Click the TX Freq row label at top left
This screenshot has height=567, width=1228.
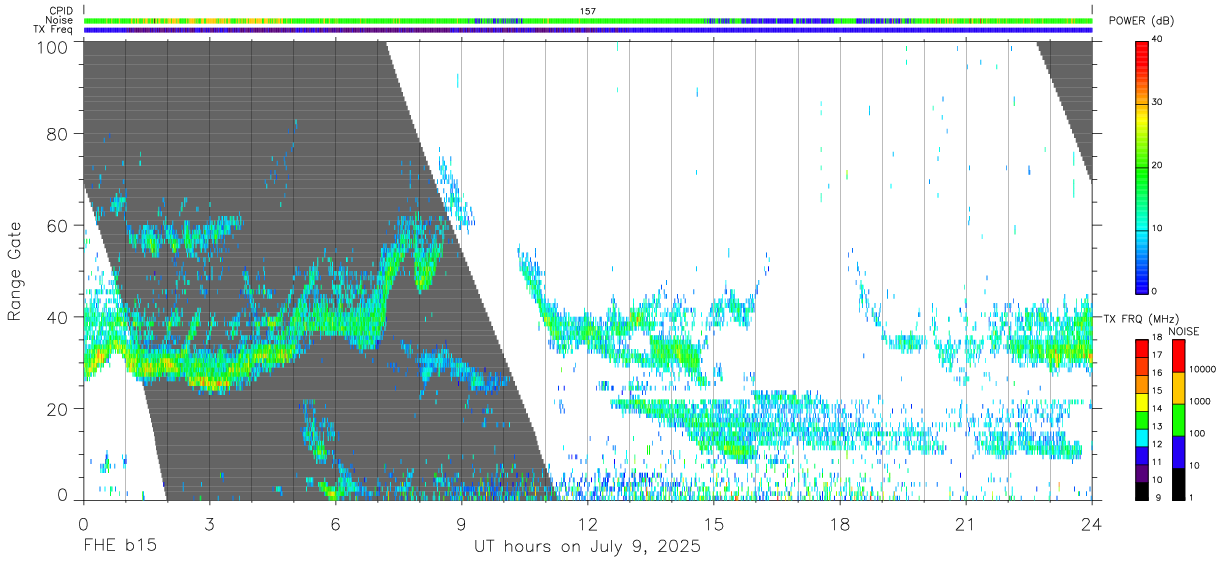(54, 29)
